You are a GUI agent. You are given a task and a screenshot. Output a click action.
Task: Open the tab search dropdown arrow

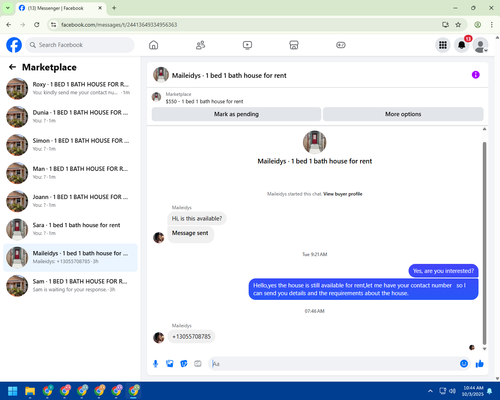tap(8, 8)
